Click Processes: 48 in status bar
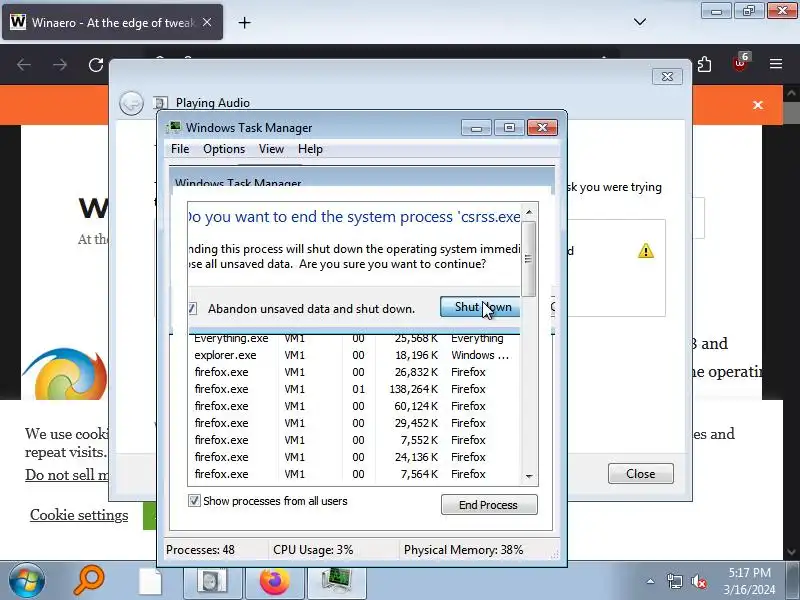Screen dimensions: 800x600 coord(201,550)
